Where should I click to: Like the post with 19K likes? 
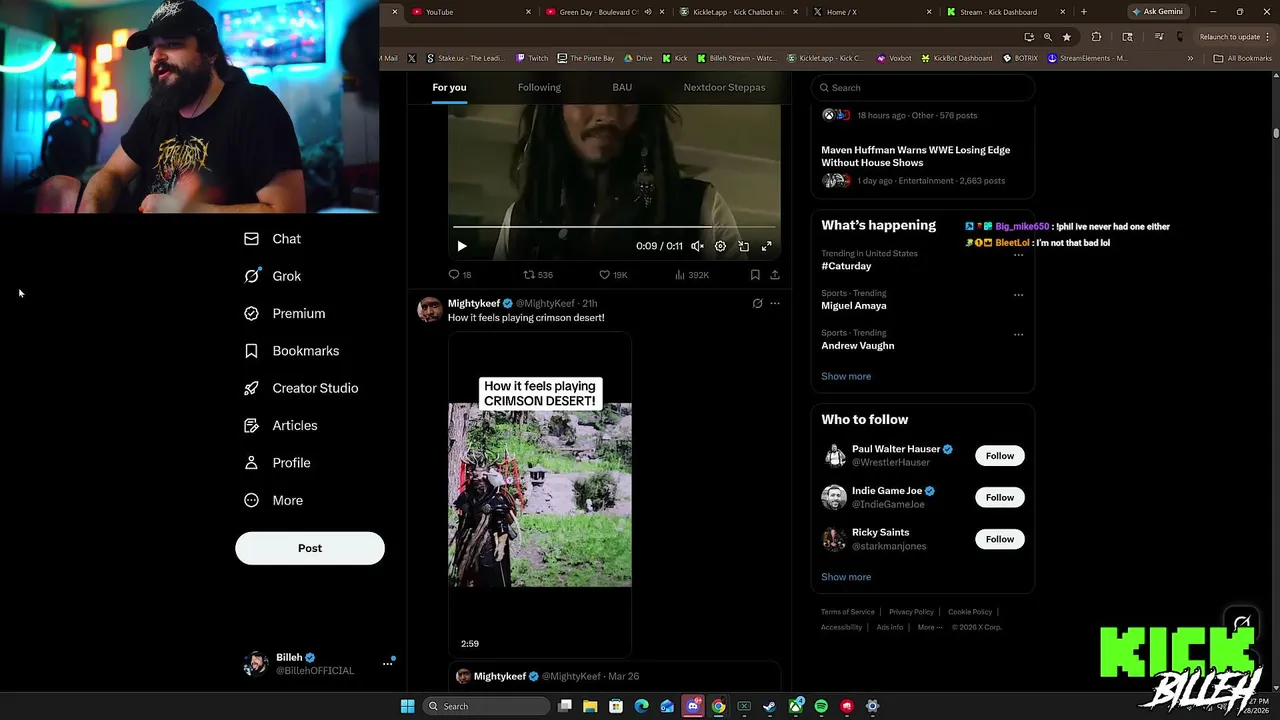[613, 275]
